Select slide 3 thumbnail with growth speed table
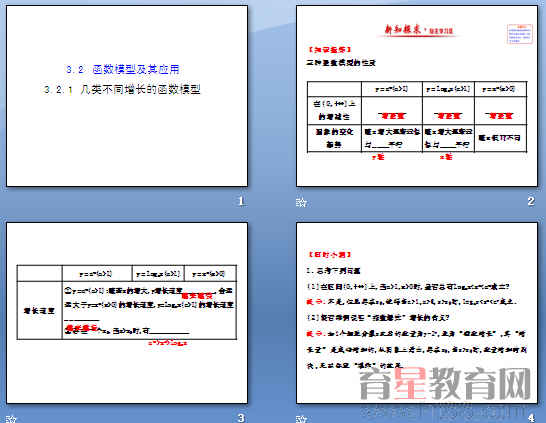 click(127, 313)
